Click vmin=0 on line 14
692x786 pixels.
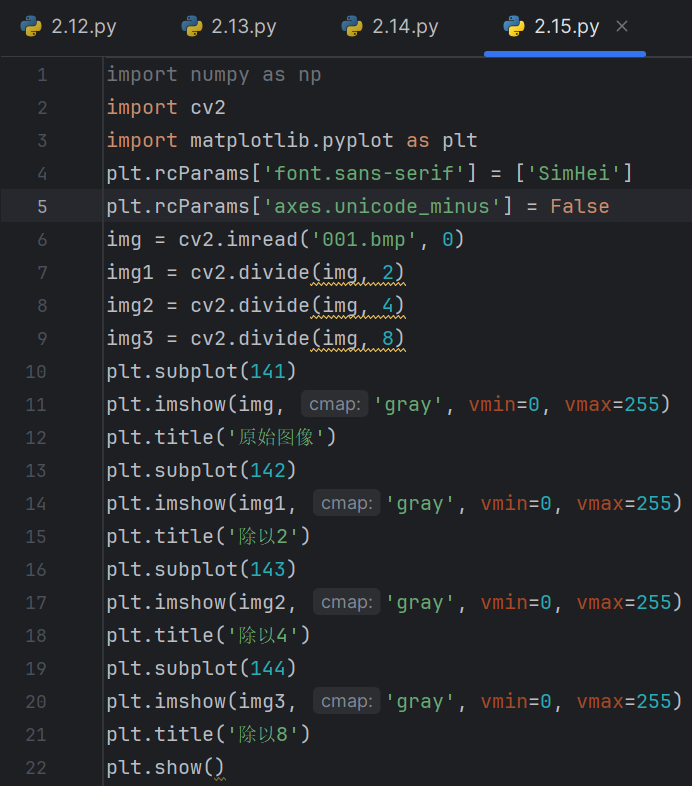click(516, 503)
